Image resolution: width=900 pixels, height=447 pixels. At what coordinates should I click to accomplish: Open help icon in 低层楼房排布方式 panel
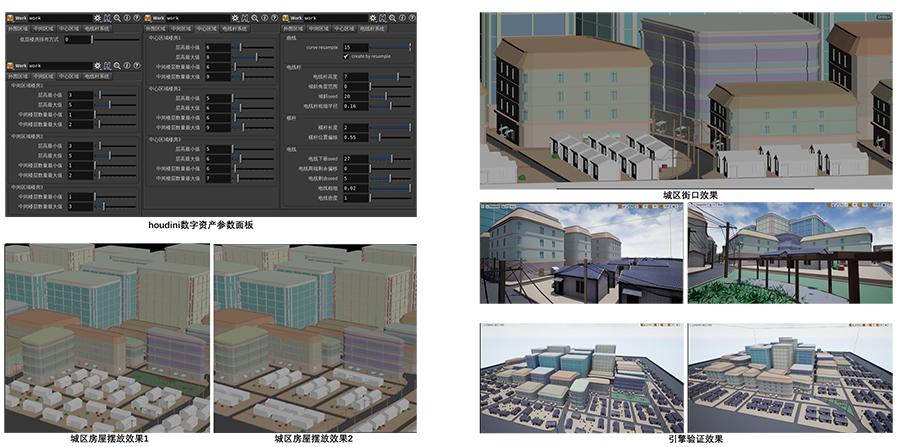136,18
